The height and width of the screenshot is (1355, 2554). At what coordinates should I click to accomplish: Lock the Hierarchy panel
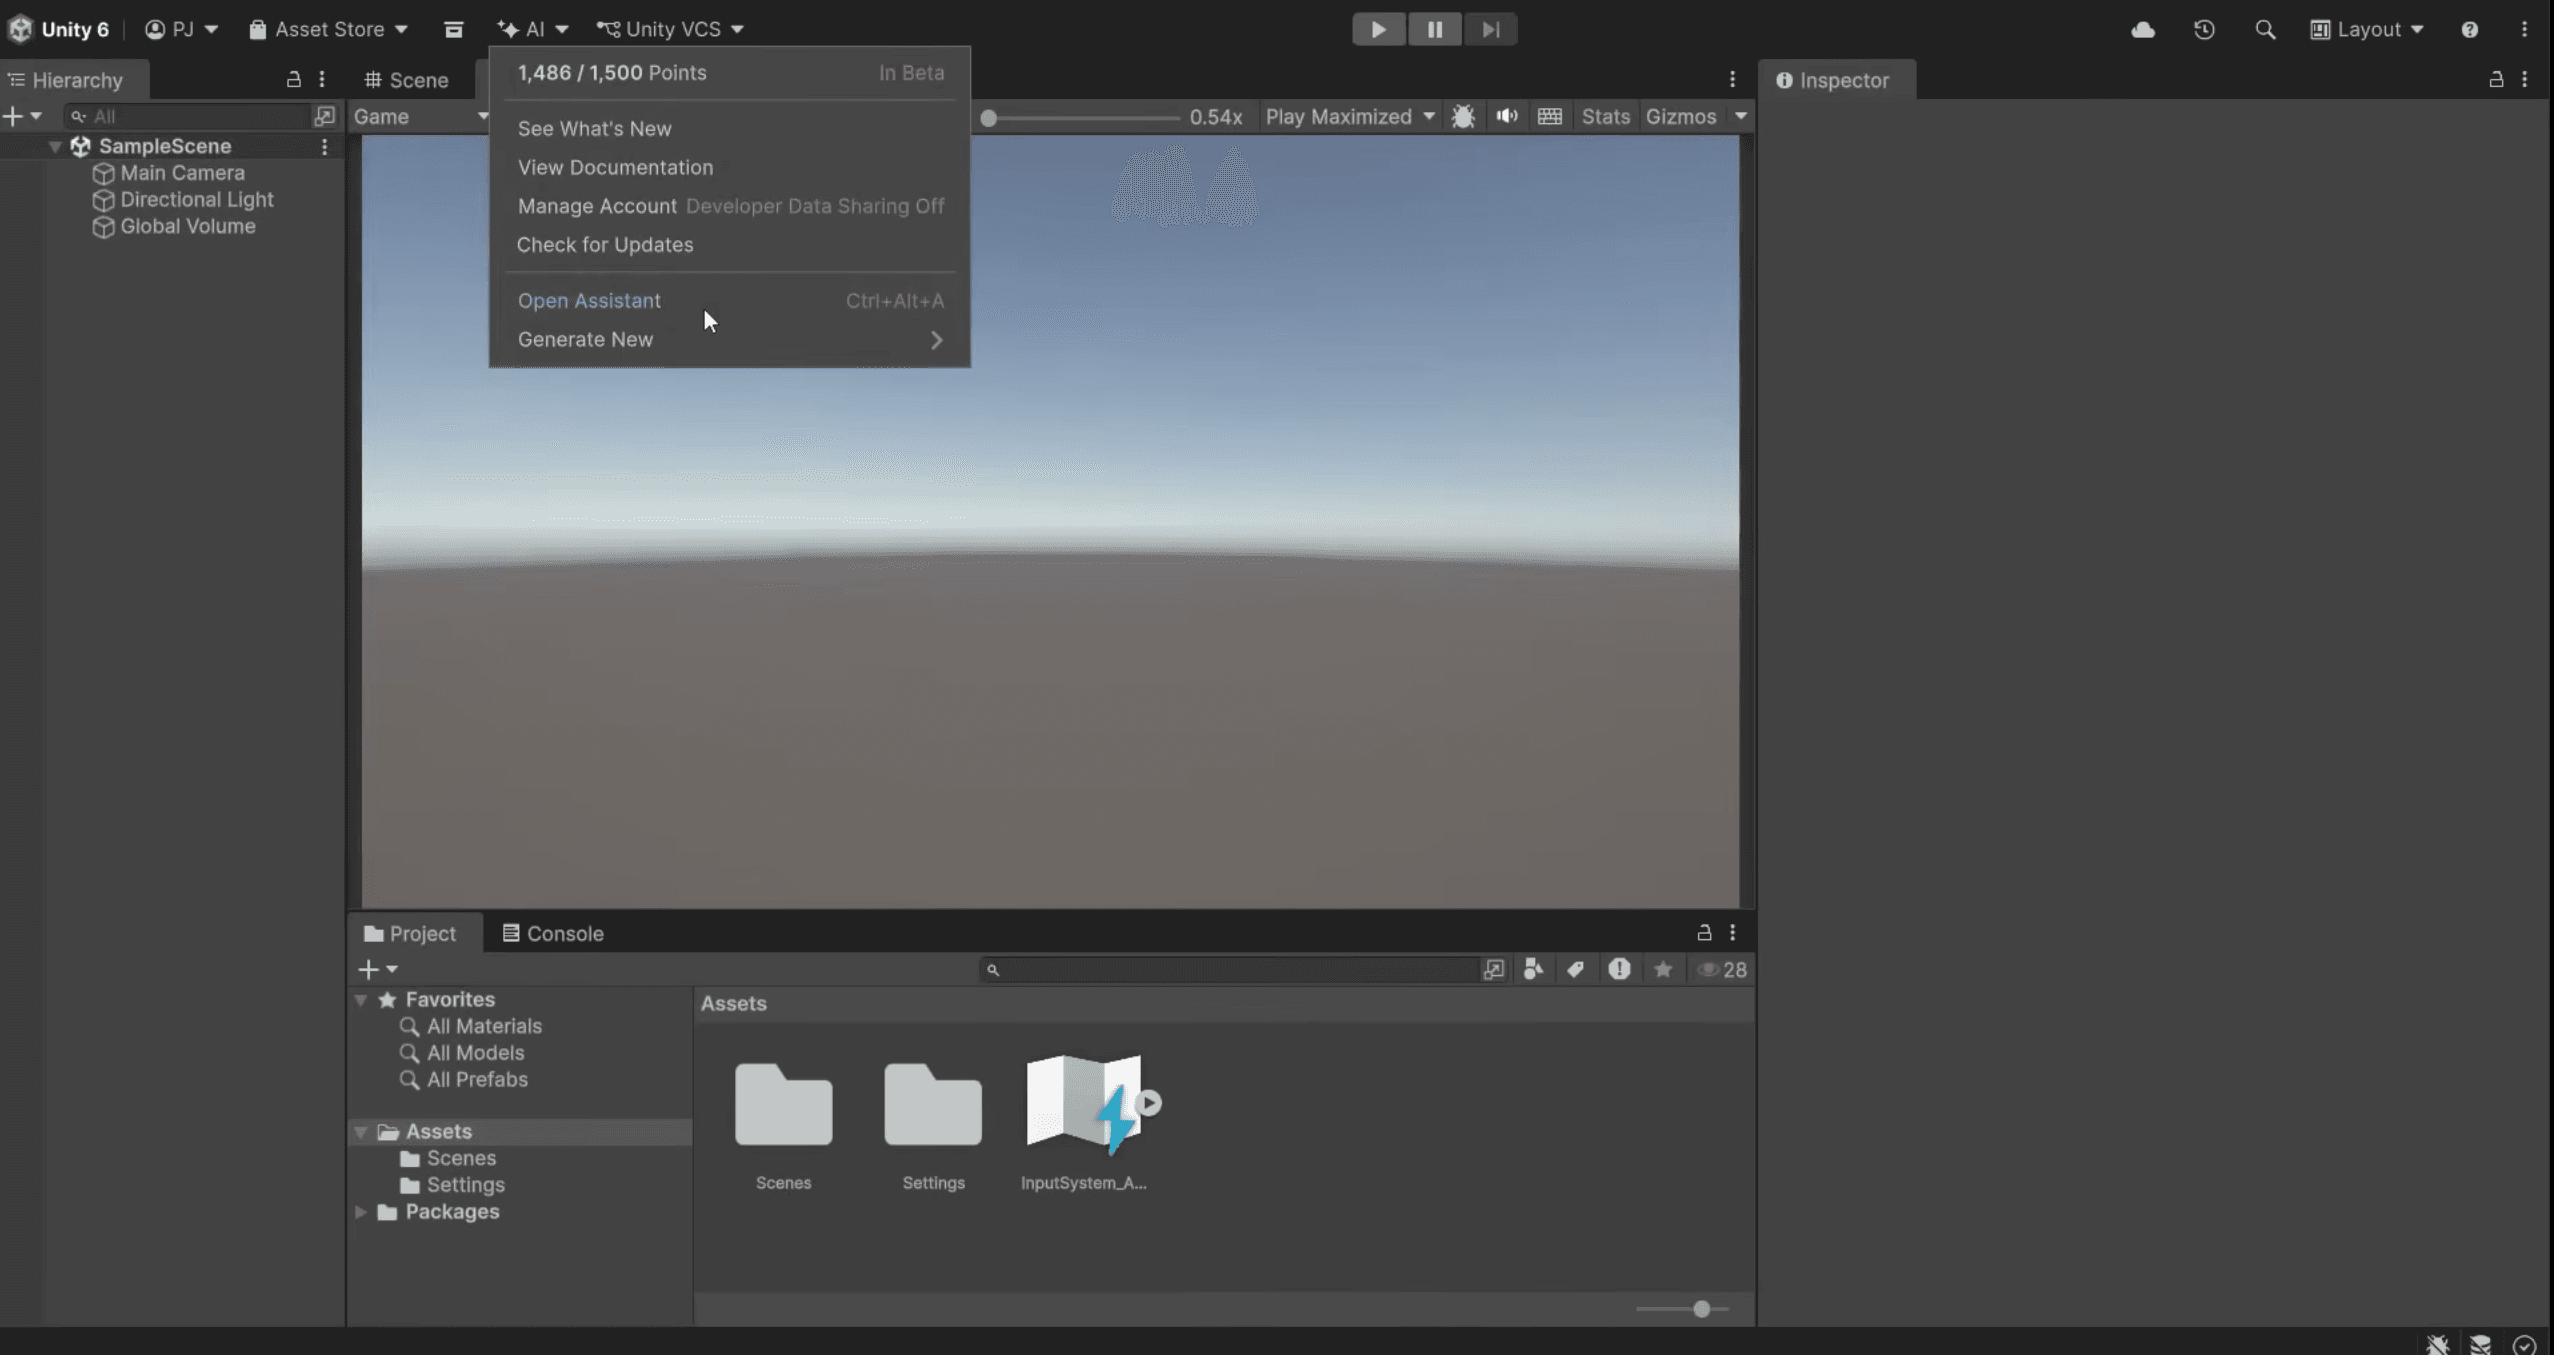293,79
